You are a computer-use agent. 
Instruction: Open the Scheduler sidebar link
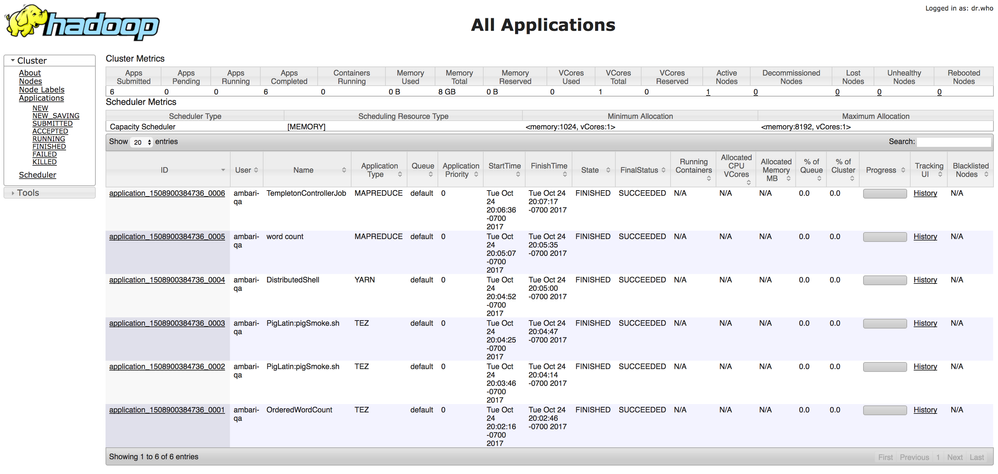pyautogui.click(x=38, y=175)
